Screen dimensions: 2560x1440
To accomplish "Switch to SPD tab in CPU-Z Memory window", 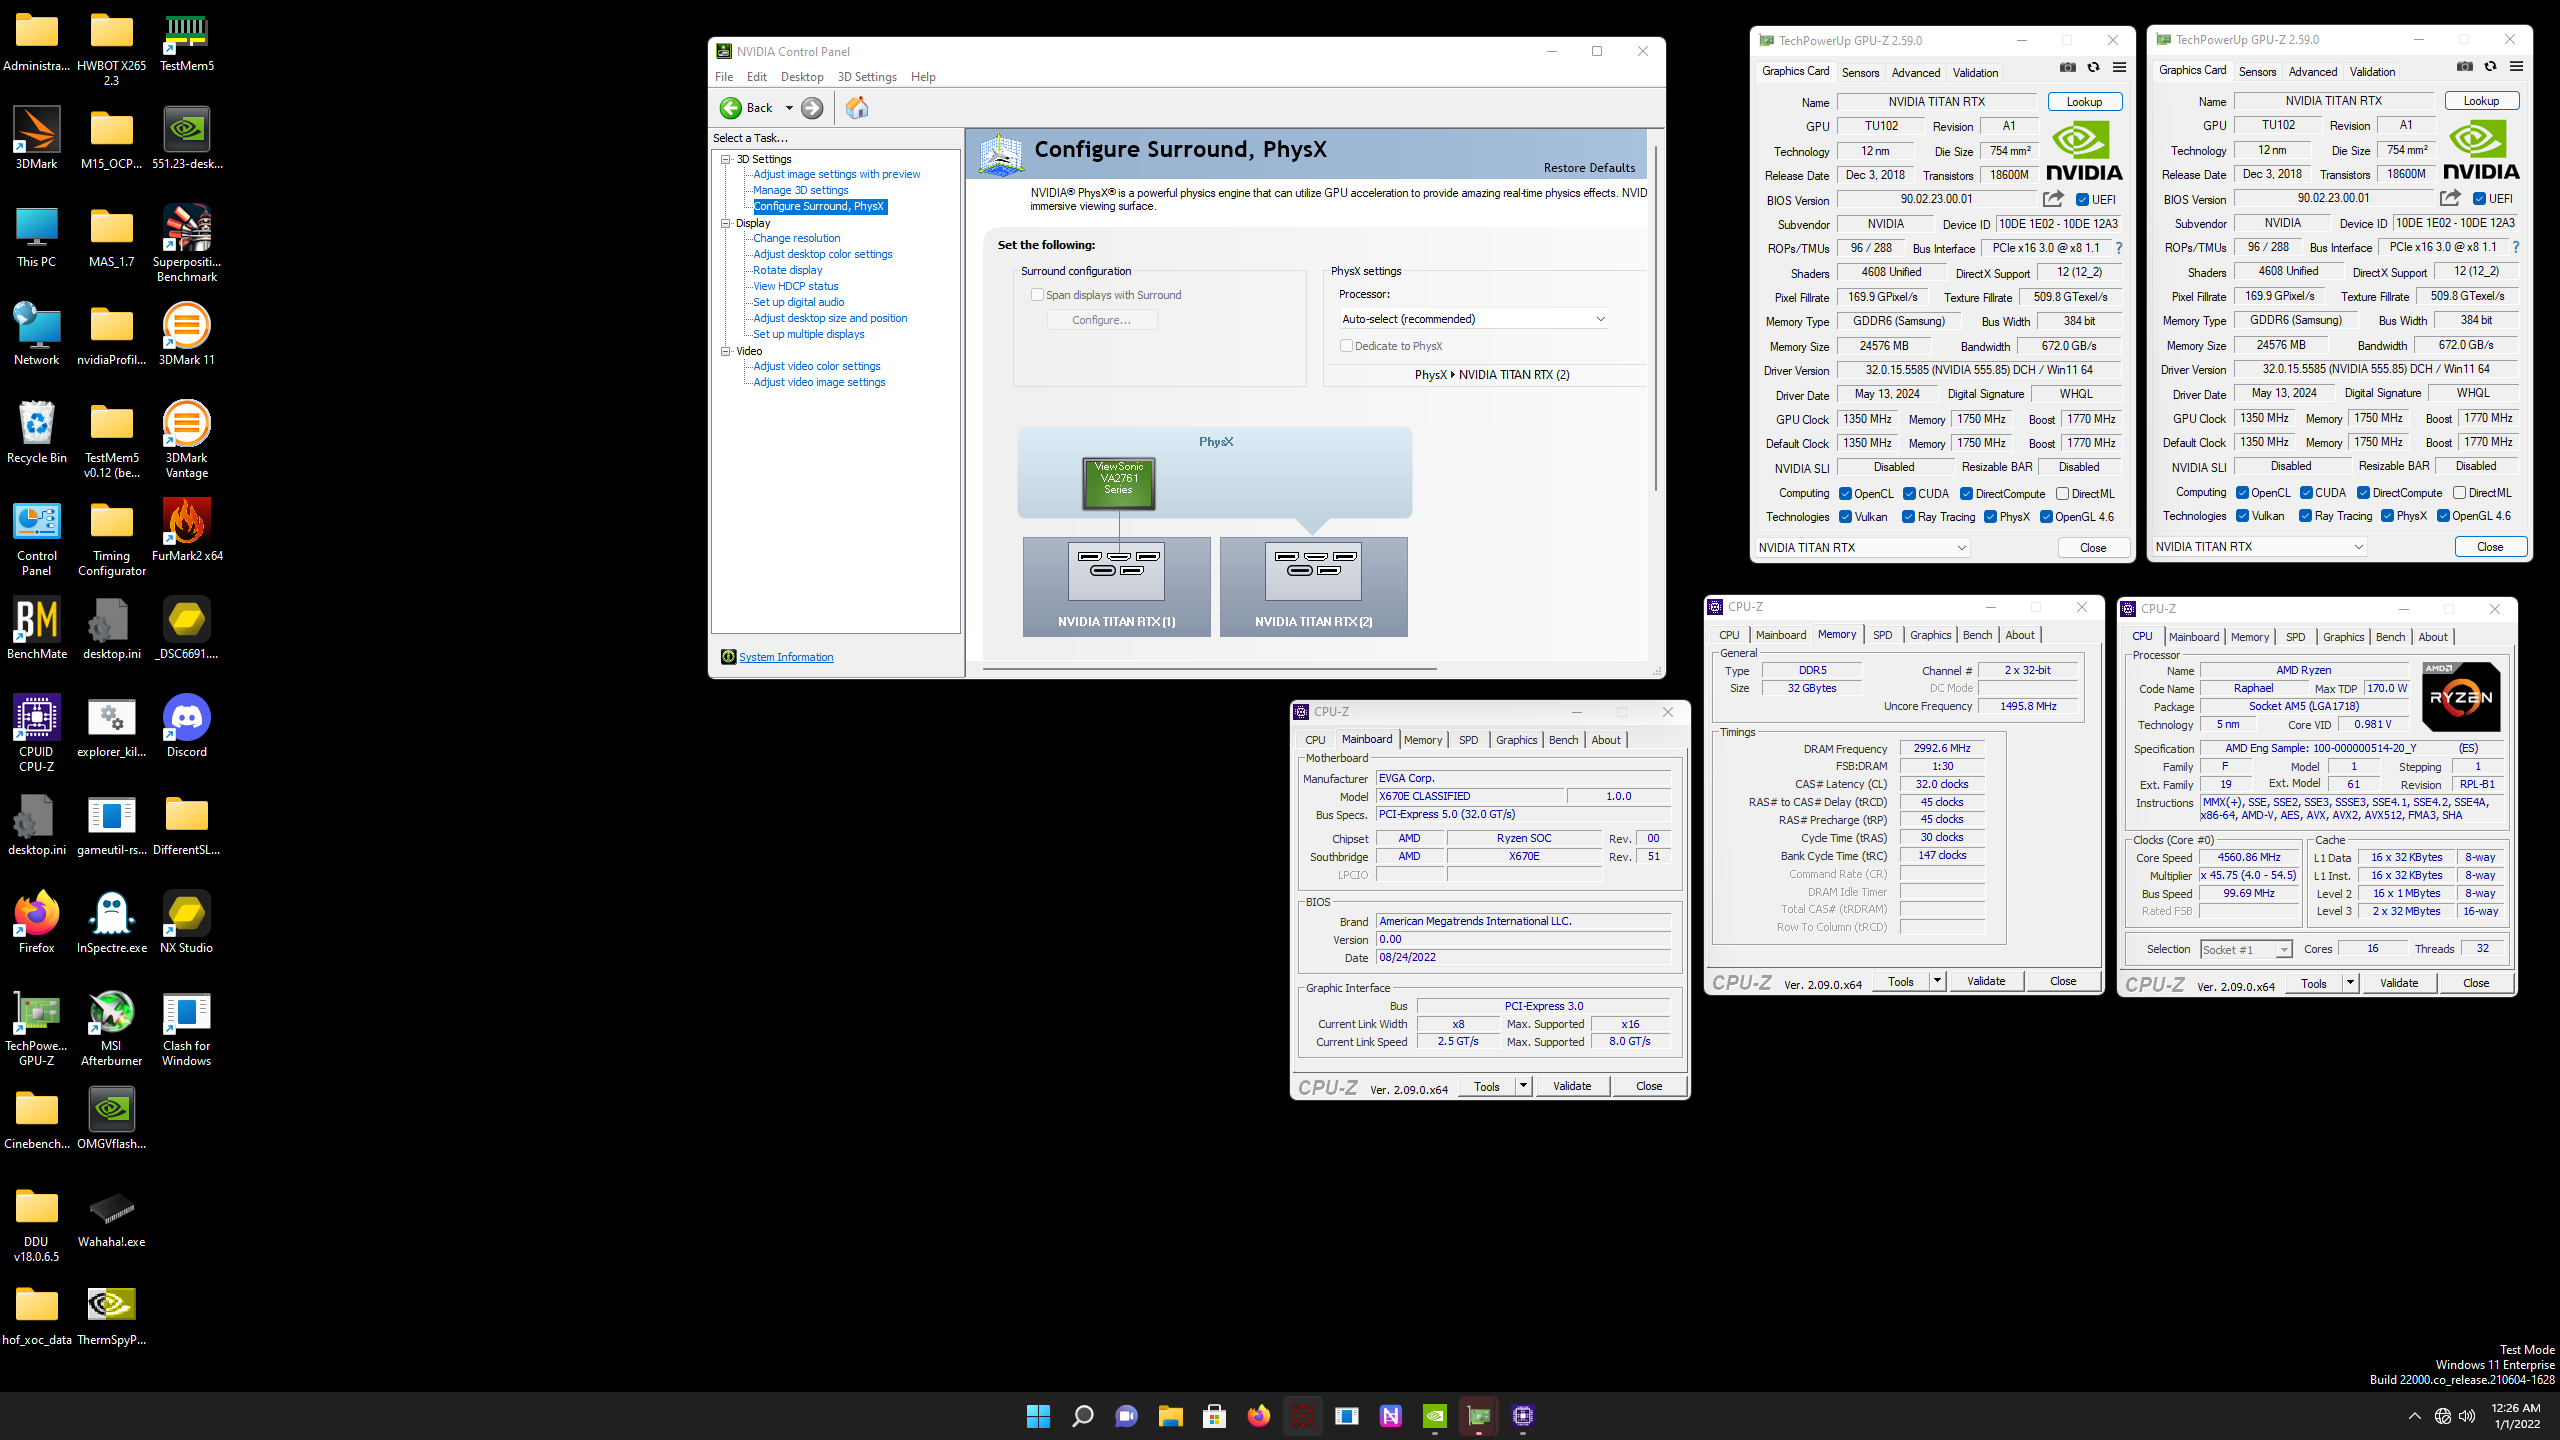I will point(1882,635).
